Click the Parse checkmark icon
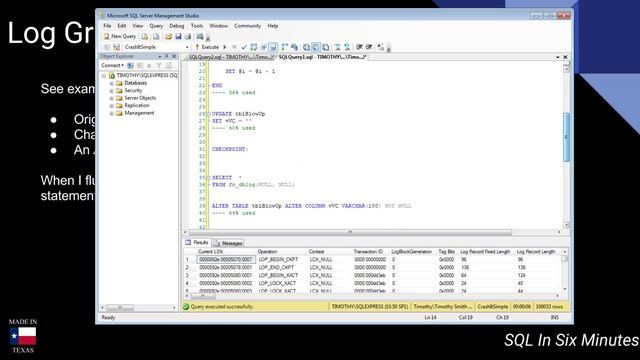 [244, 47]
